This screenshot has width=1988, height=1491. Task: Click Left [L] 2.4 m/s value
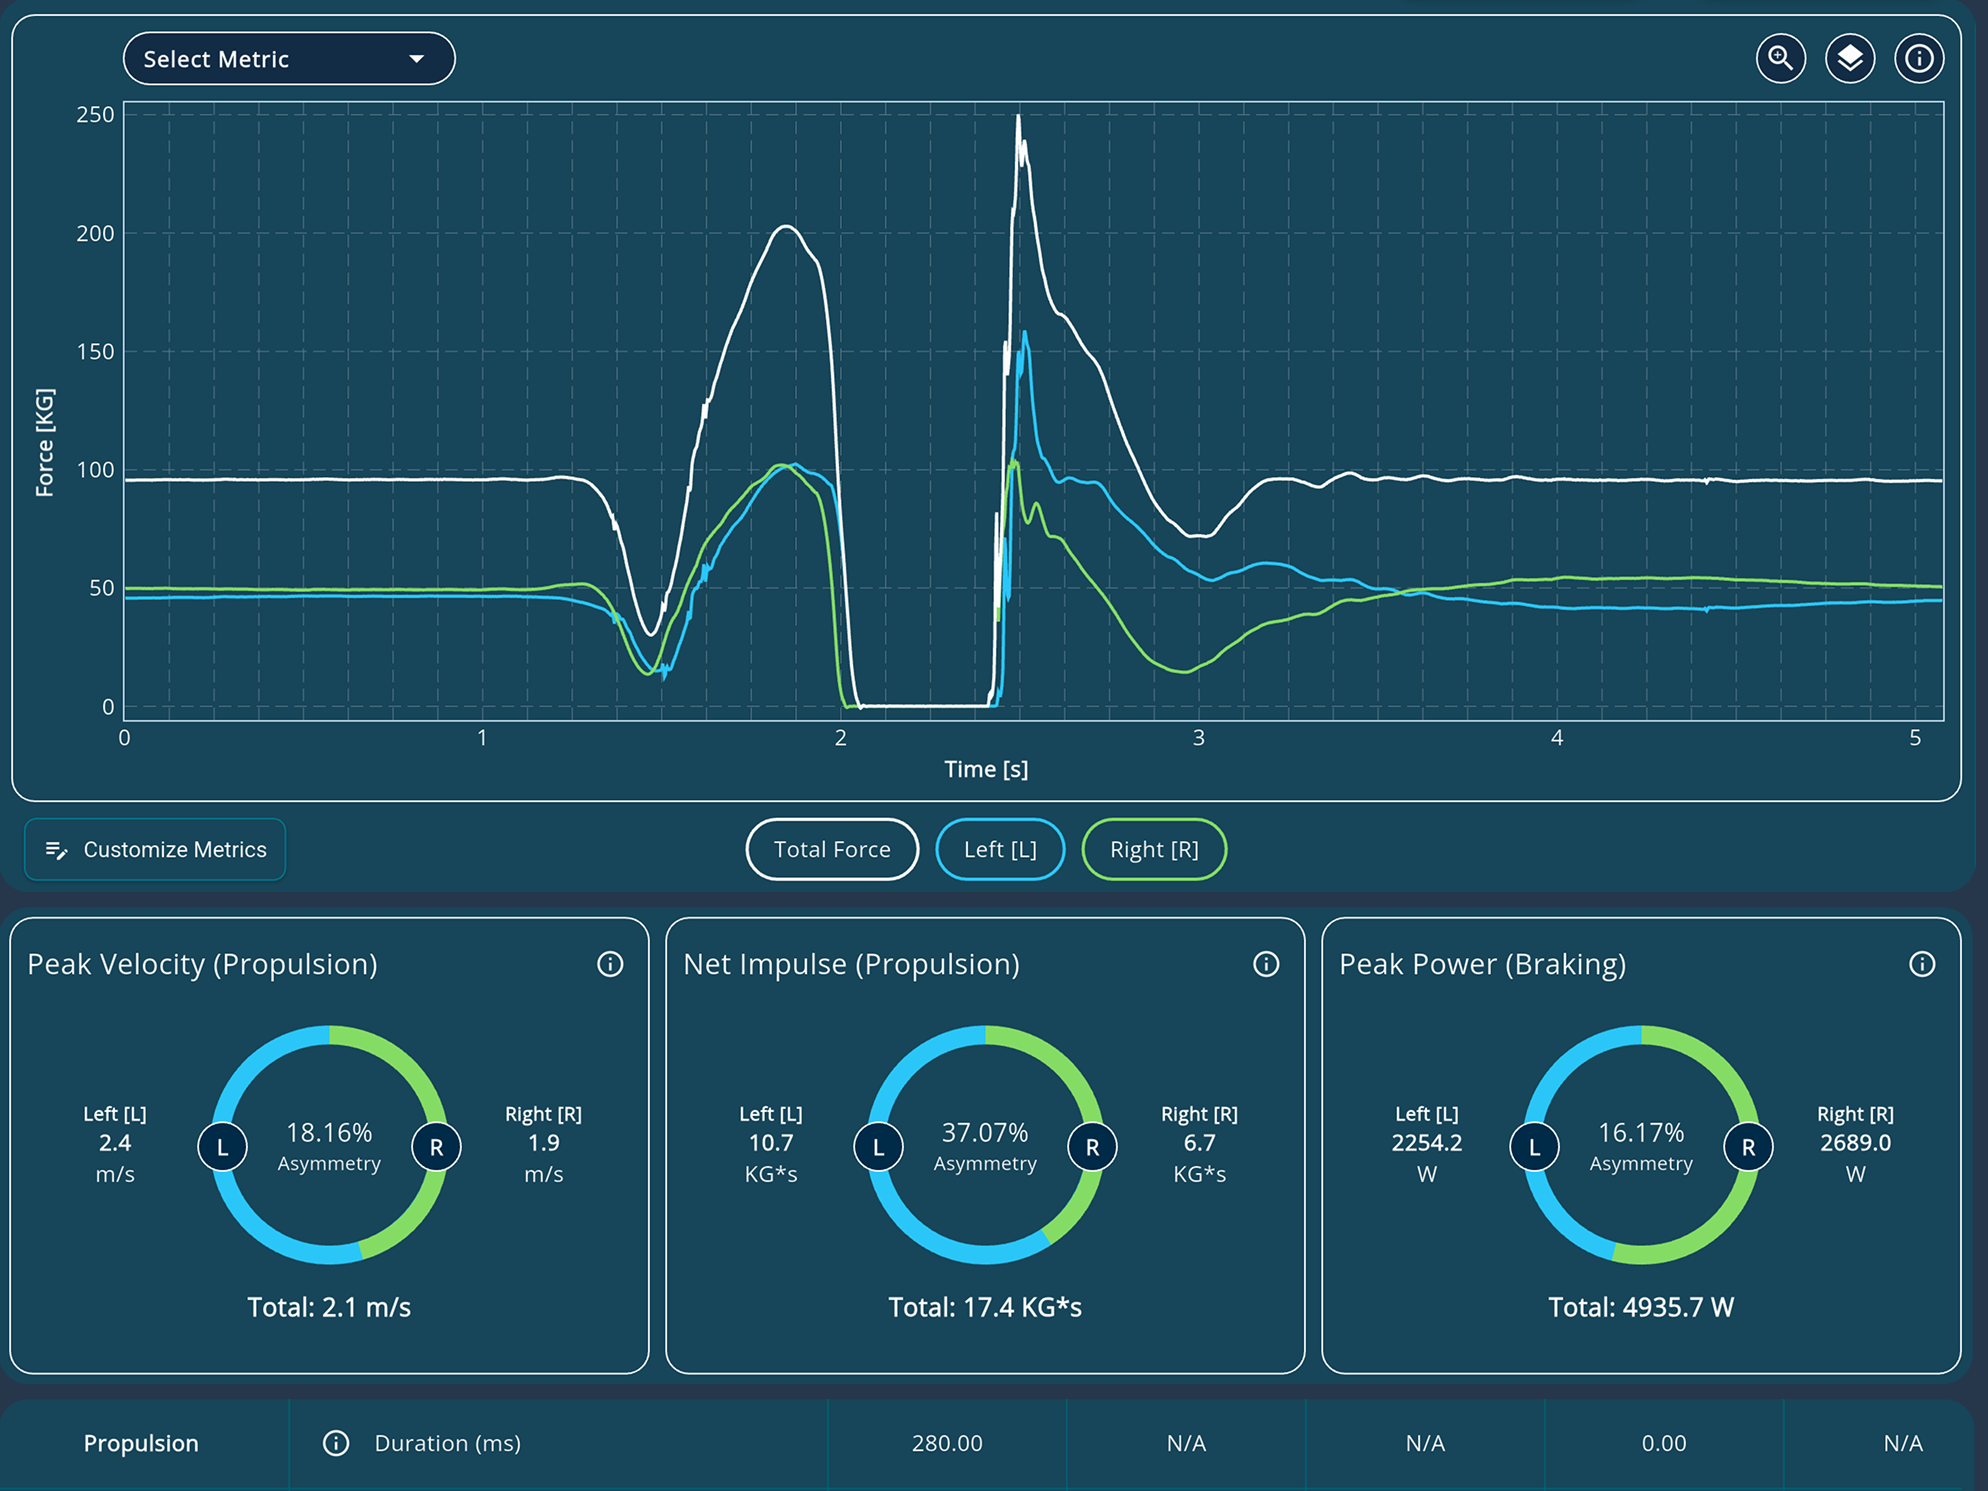(x=115, y=1144)
